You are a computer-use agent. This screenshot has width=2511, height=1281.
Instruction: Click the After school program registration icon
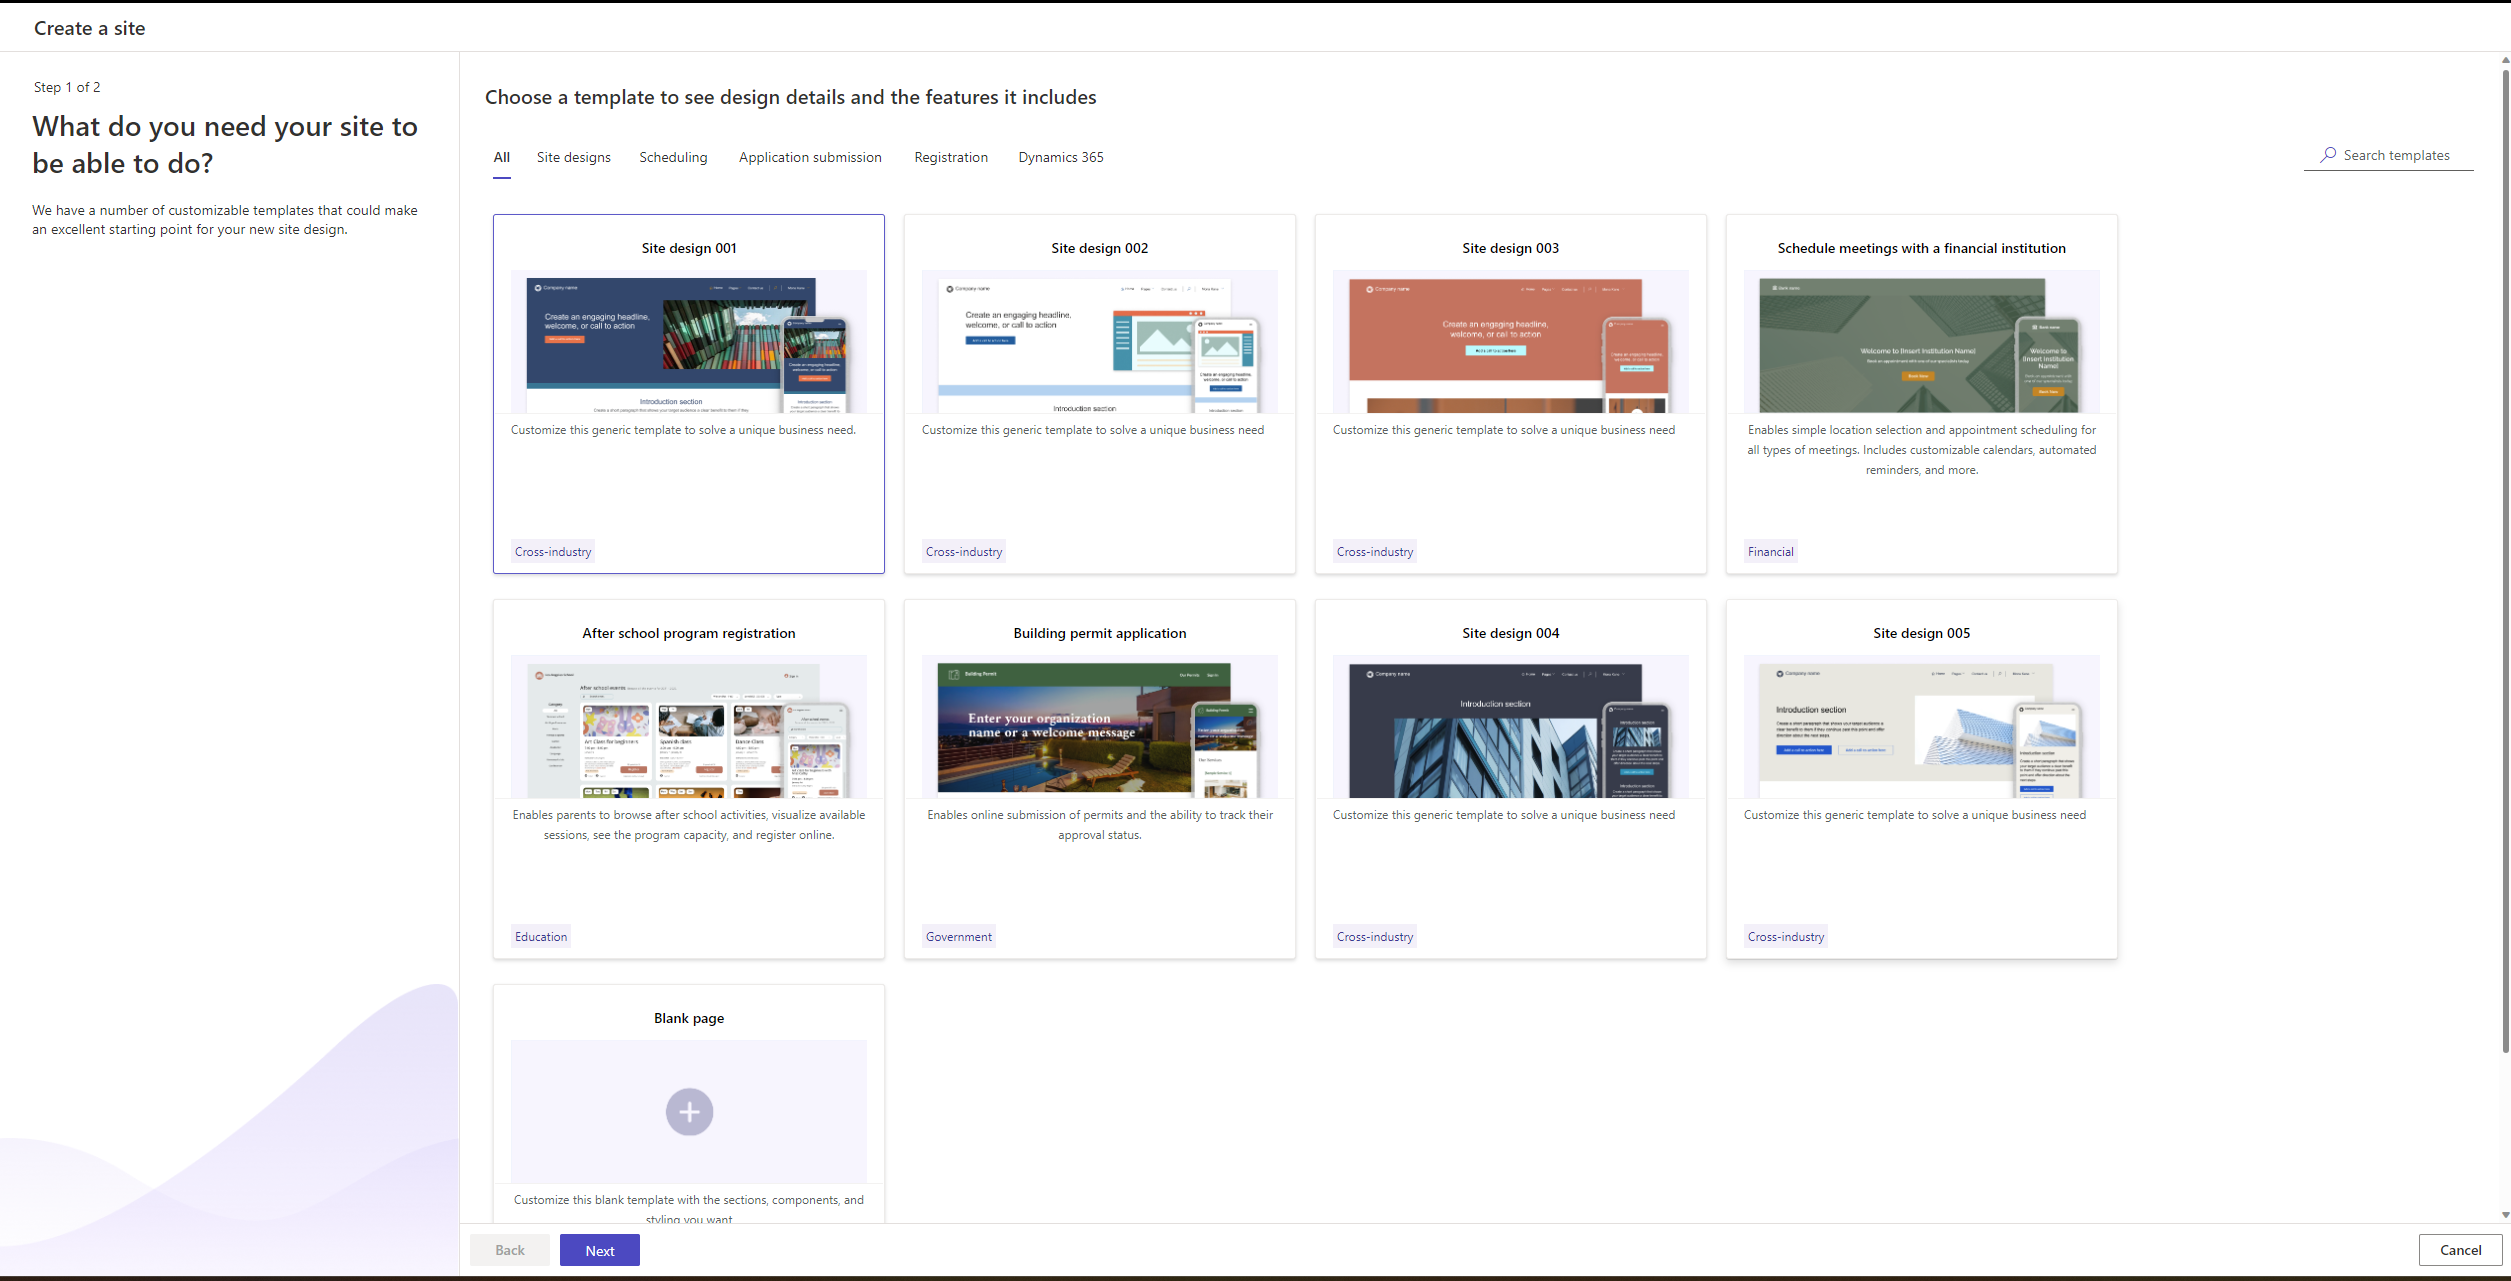688,729
